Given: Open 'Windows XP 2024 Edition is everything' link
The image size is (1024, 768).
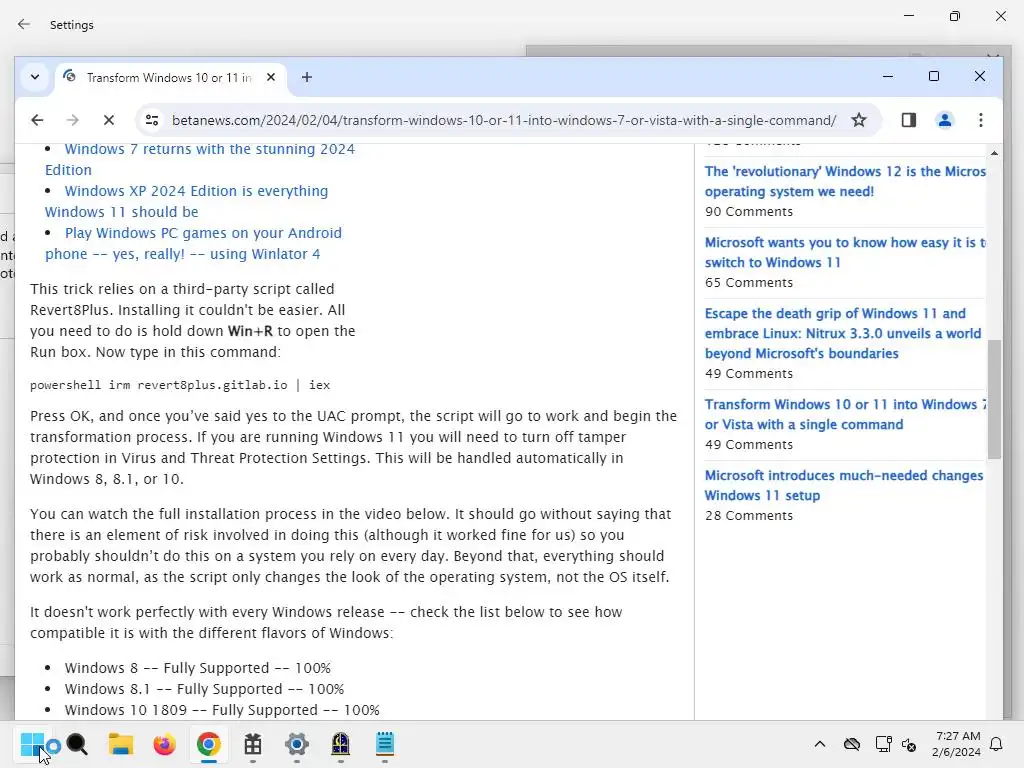Looking at the screenshot, I should (187, 201).
